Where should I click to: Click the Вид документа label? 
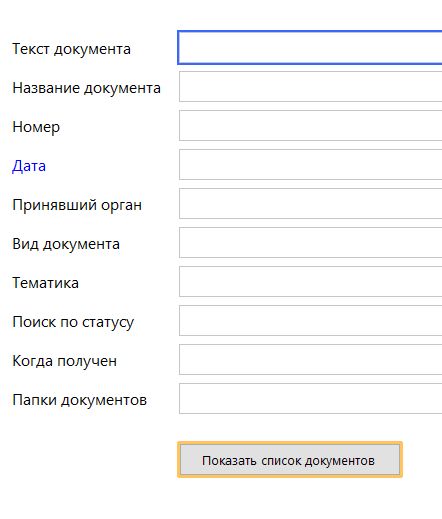[x=66, y=244]
